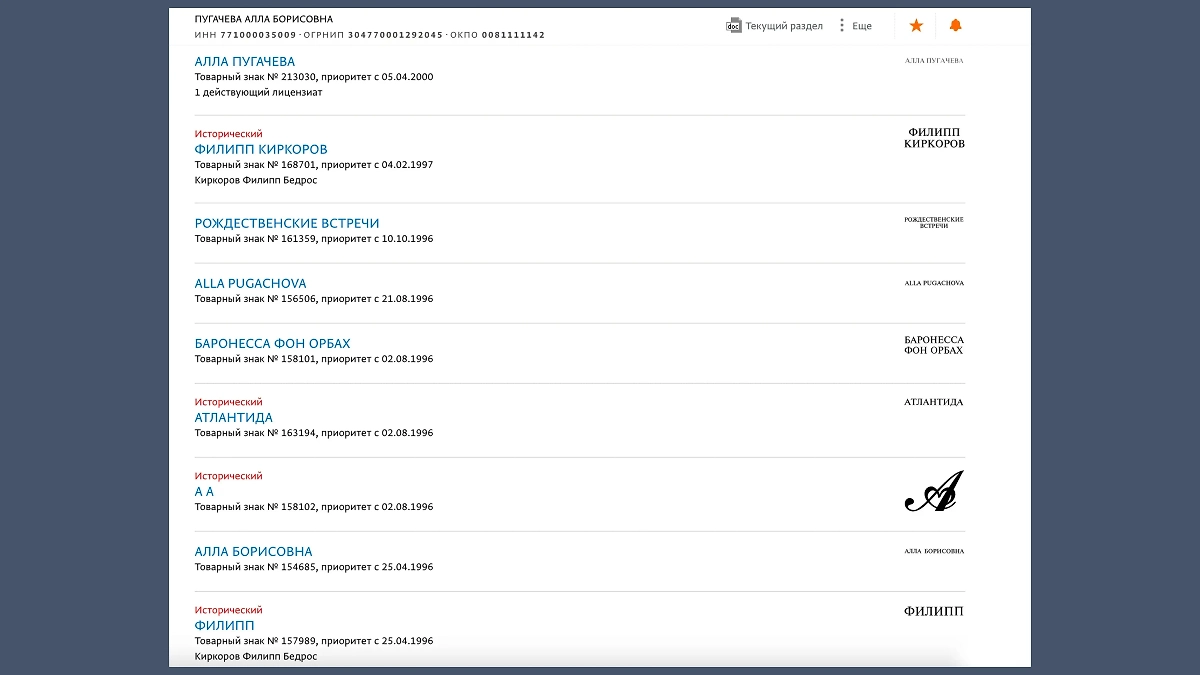Open the ФИЛИПП КИРКОРОВ trademark link

click(x=260, y=150)
